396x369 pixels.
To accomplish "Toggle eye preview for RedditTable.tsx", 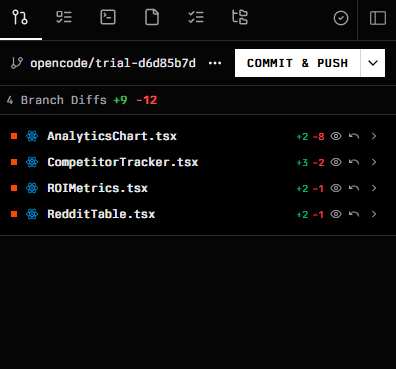I will pos(336,214).
